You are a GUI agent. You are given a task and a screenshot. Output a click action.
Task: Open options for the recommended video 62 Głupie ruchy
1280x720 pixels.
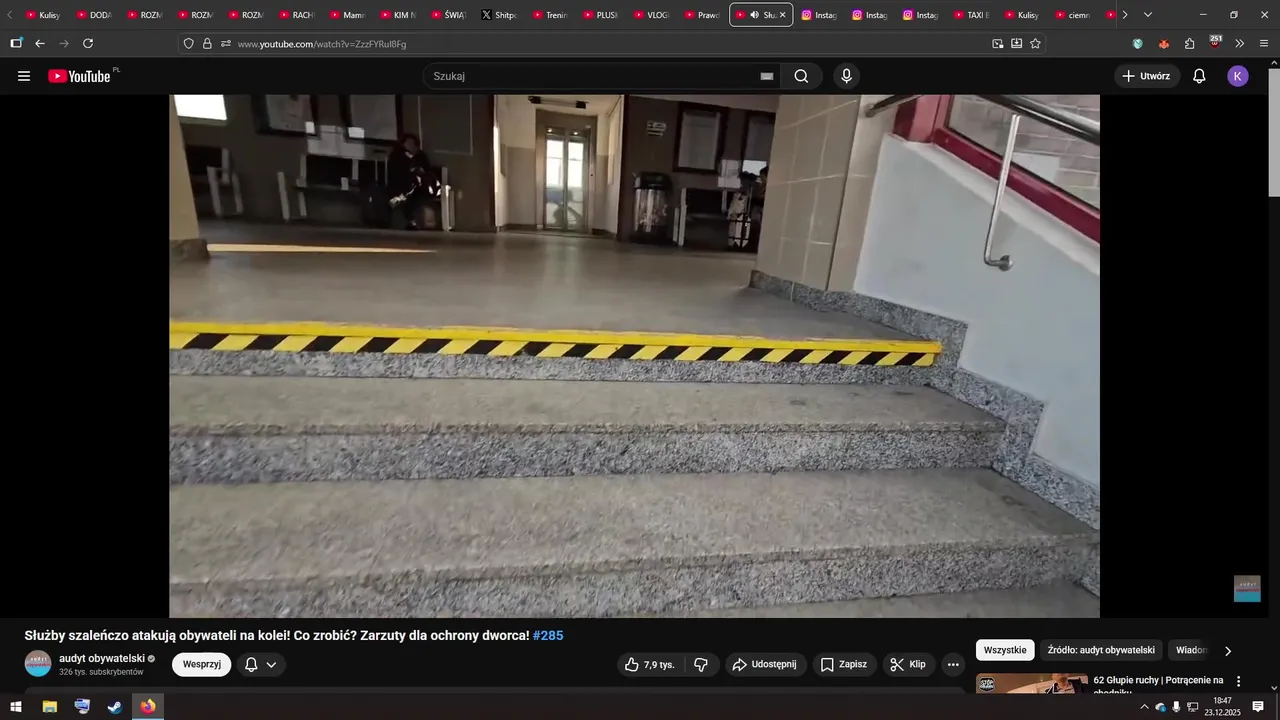point(1238,681)
